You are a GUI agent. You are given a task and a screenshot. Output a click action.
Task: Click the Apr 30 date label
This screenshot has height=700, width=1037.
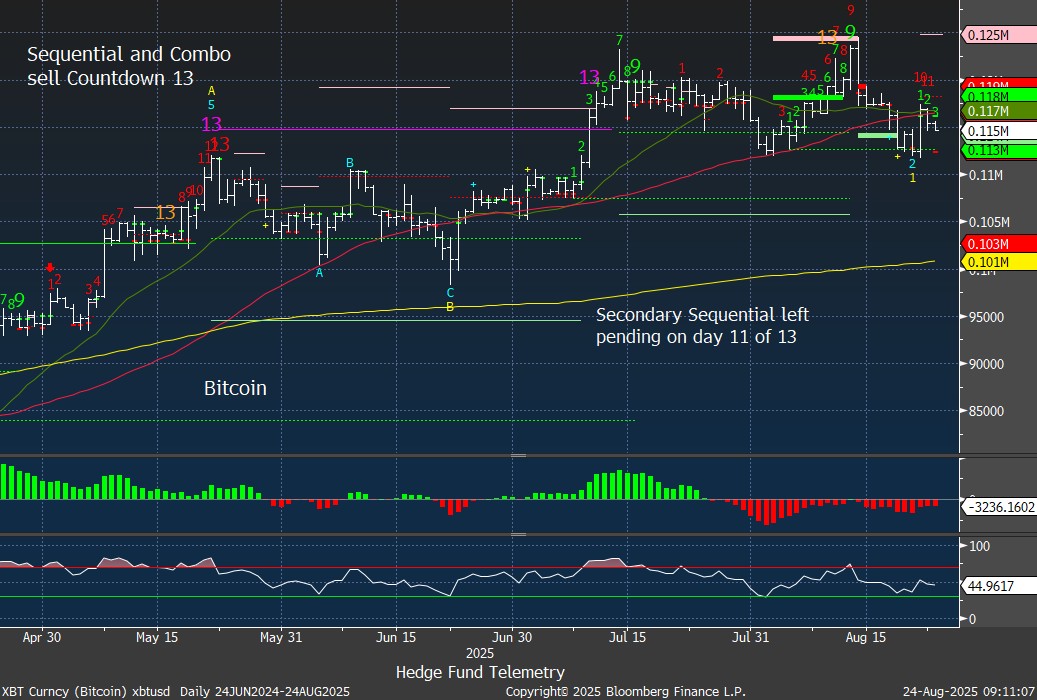click(42, 637)
